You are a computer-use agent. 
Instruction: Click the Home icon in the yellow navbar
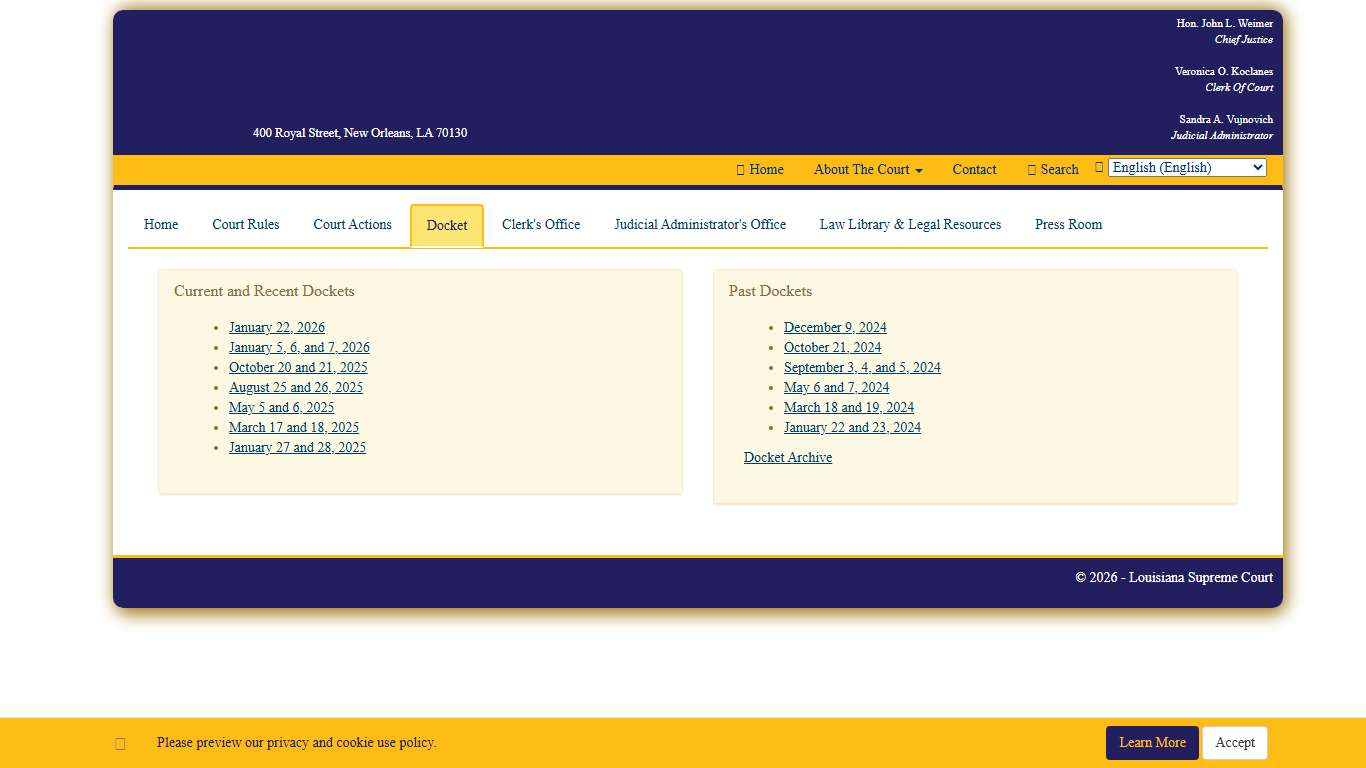tap(740, 169)
